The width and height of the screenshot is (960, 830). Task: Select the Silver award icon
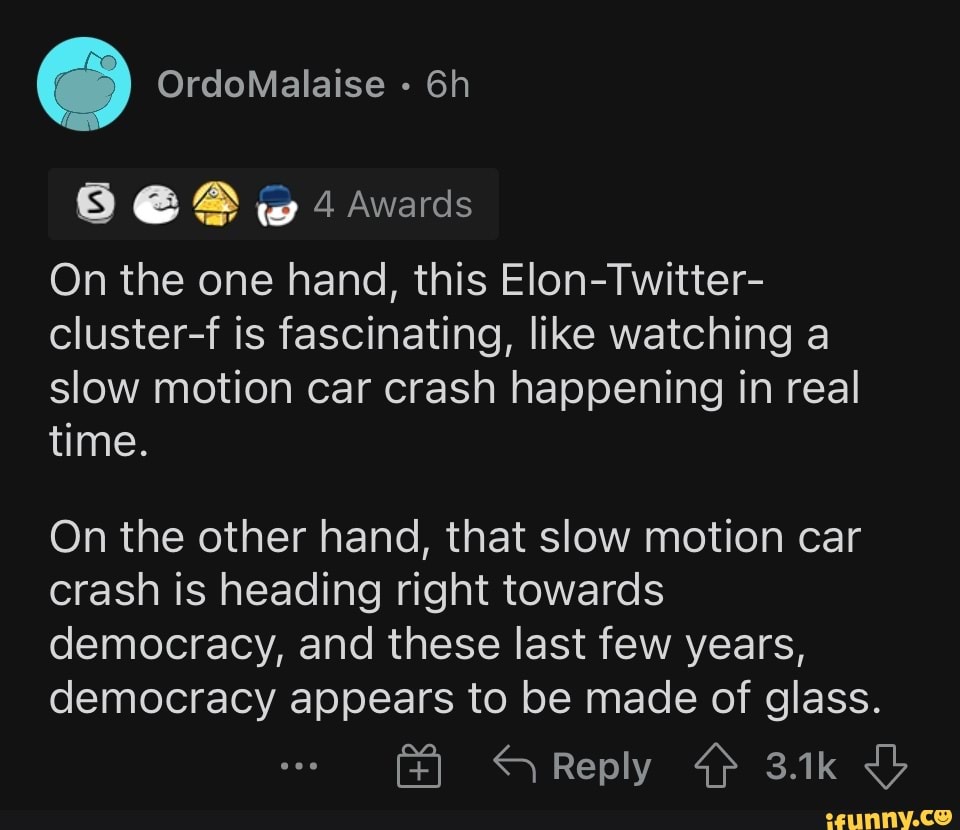[97, 203]
